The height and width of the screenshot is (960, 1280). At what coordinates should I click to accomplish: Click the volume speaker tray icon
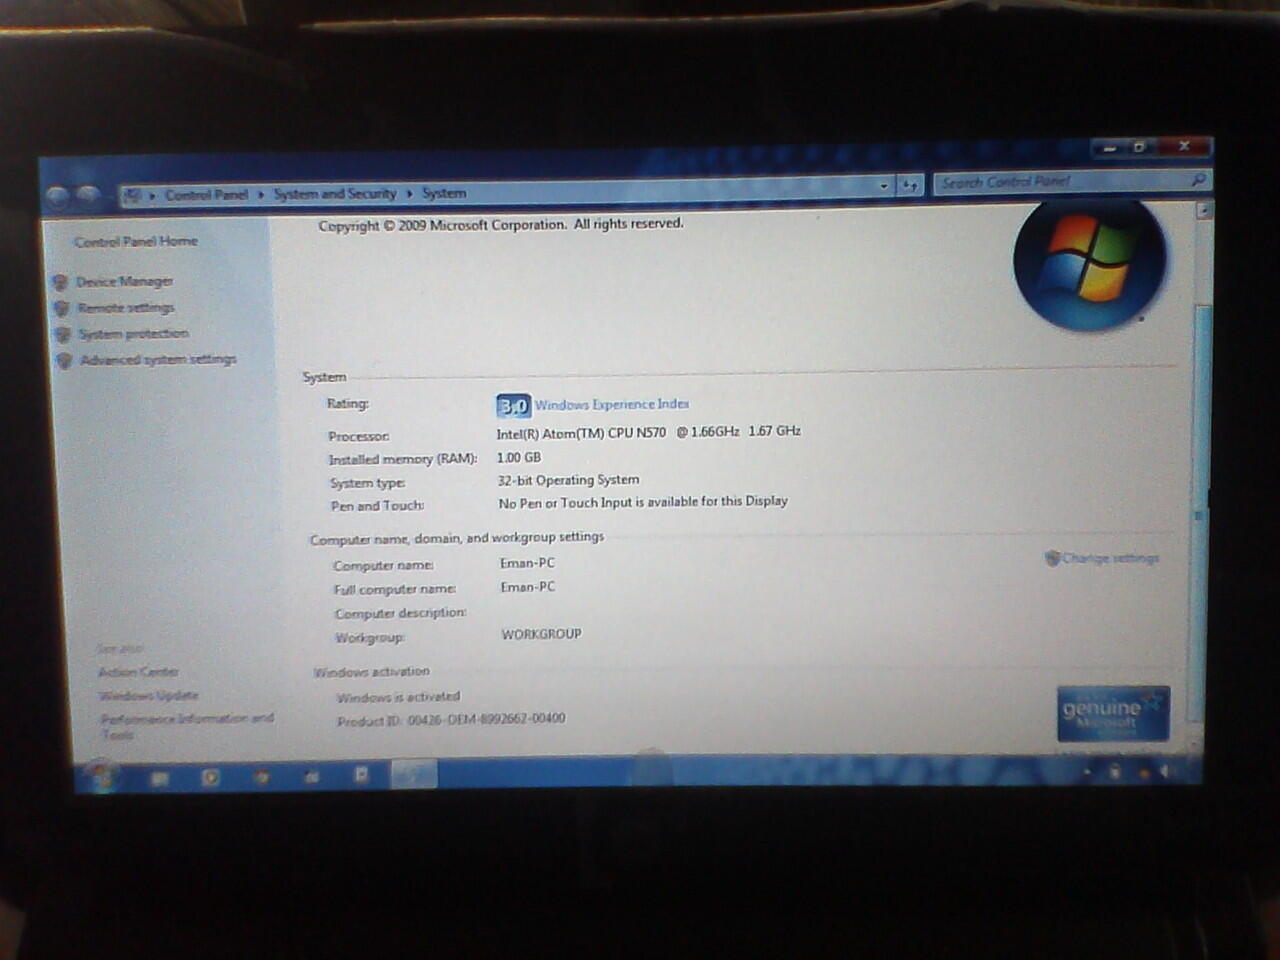[1163, 771]
